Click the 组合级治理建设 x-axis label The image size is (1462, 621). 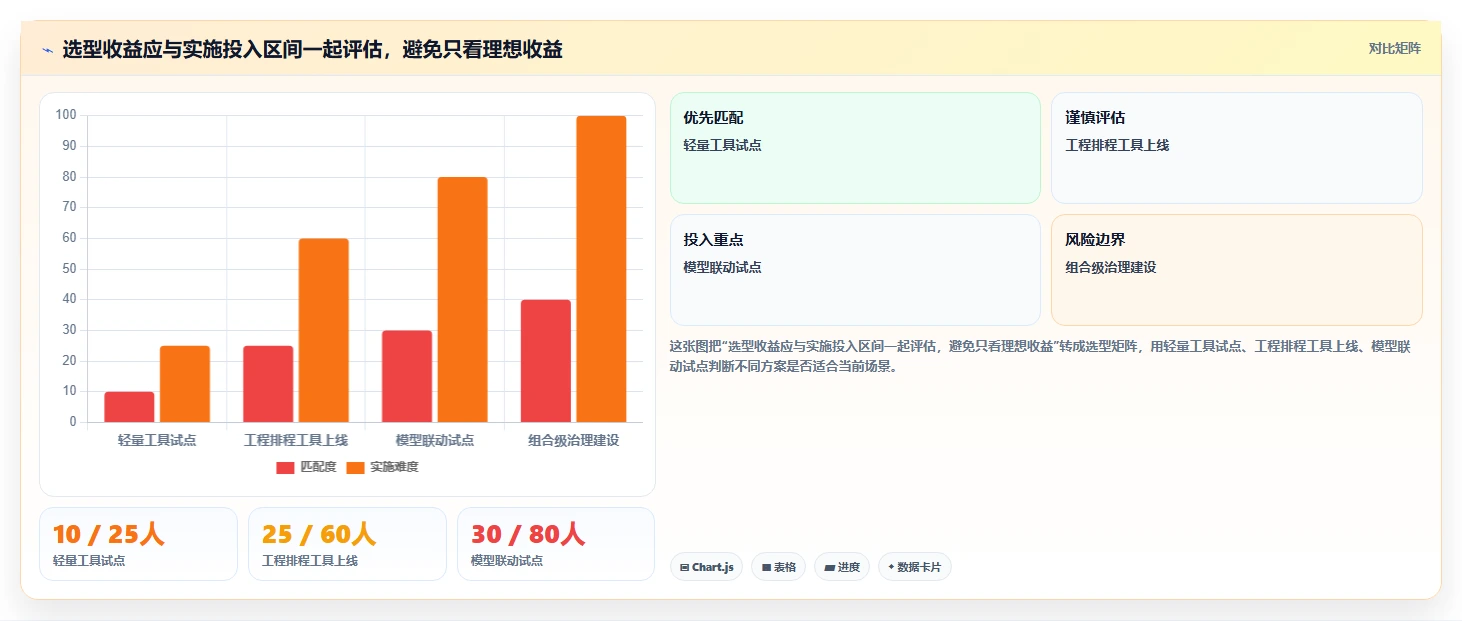[574, 440]
